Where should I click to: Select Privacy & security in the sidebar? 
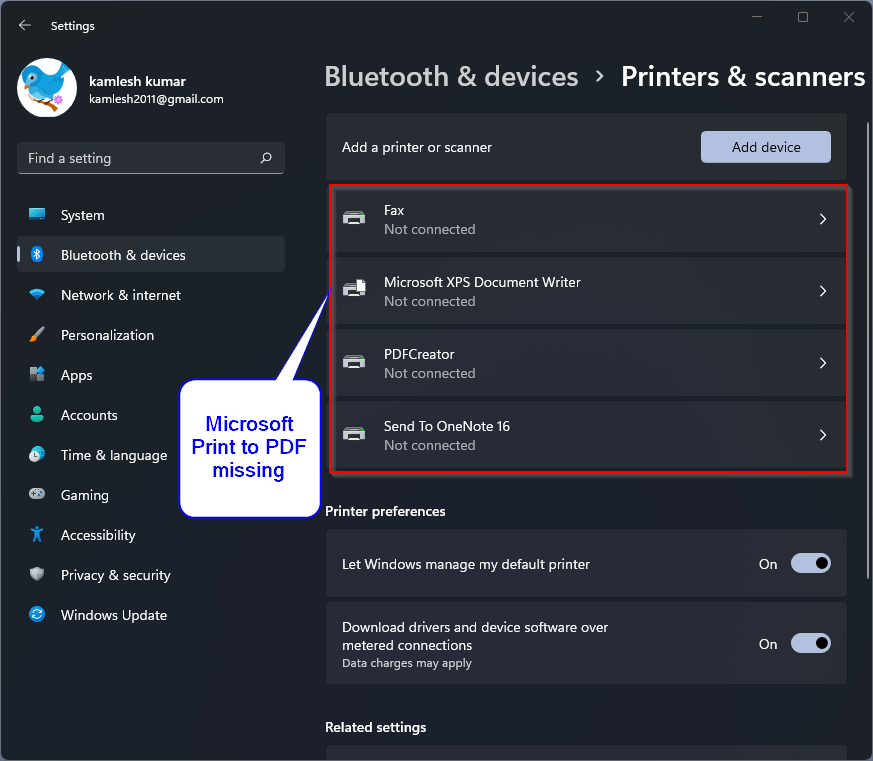37,575
